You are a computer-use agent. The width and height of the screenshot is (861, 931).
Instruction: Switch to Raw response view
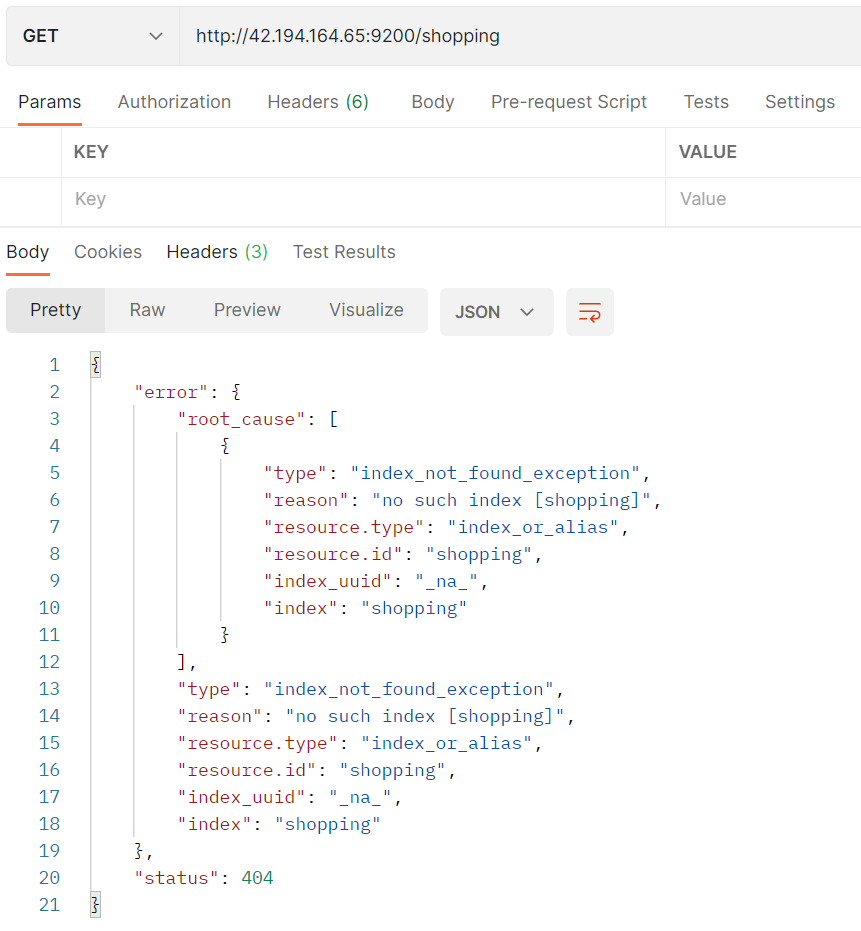click(147, 310)
